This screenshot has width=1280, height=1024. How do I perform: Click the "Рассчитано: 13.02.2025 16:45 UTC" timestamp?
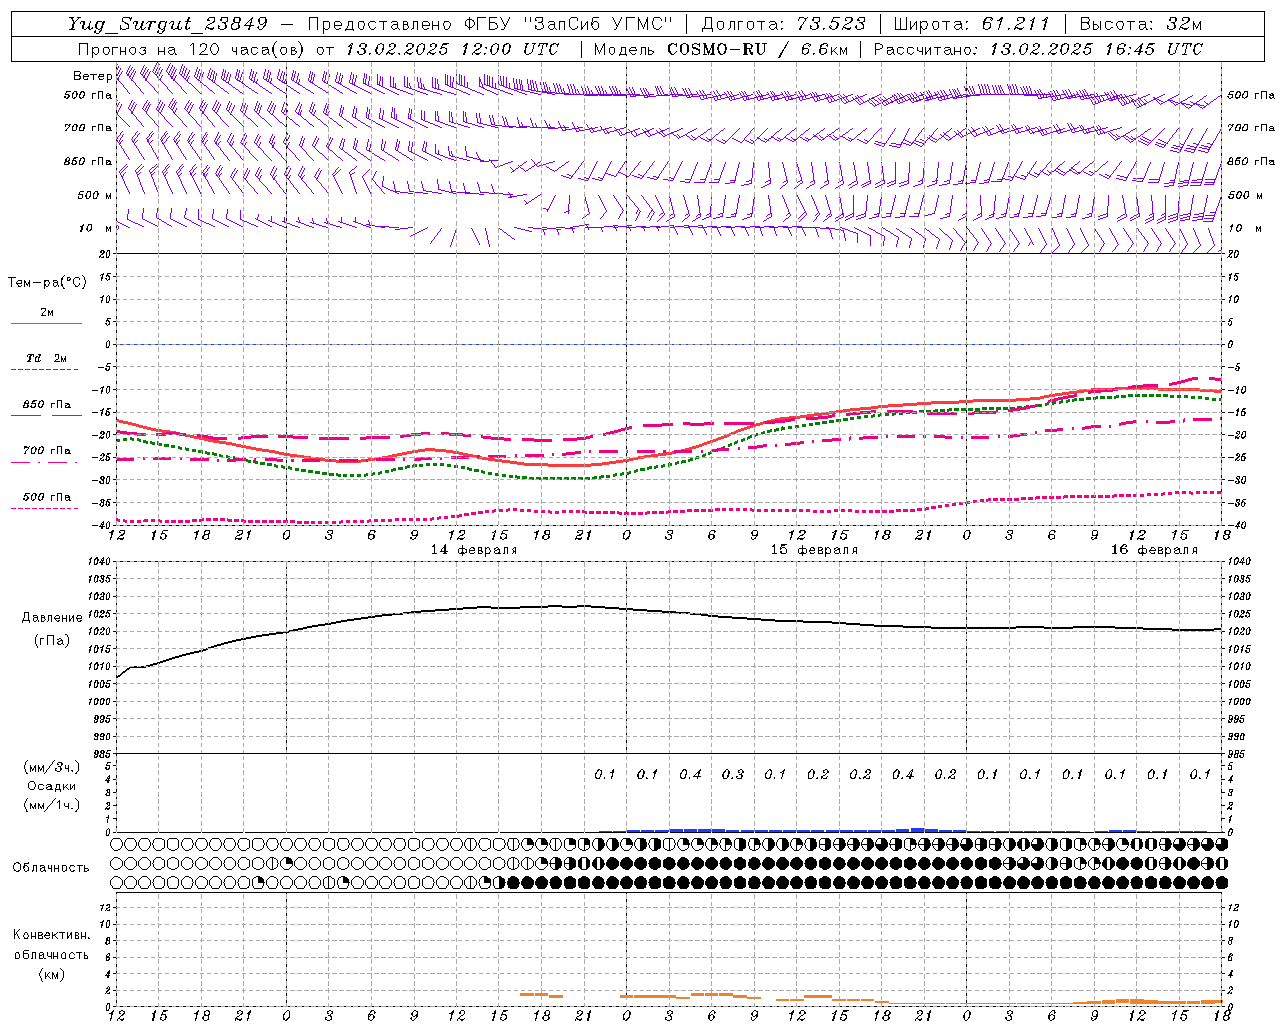click(x=1039, y=49)
